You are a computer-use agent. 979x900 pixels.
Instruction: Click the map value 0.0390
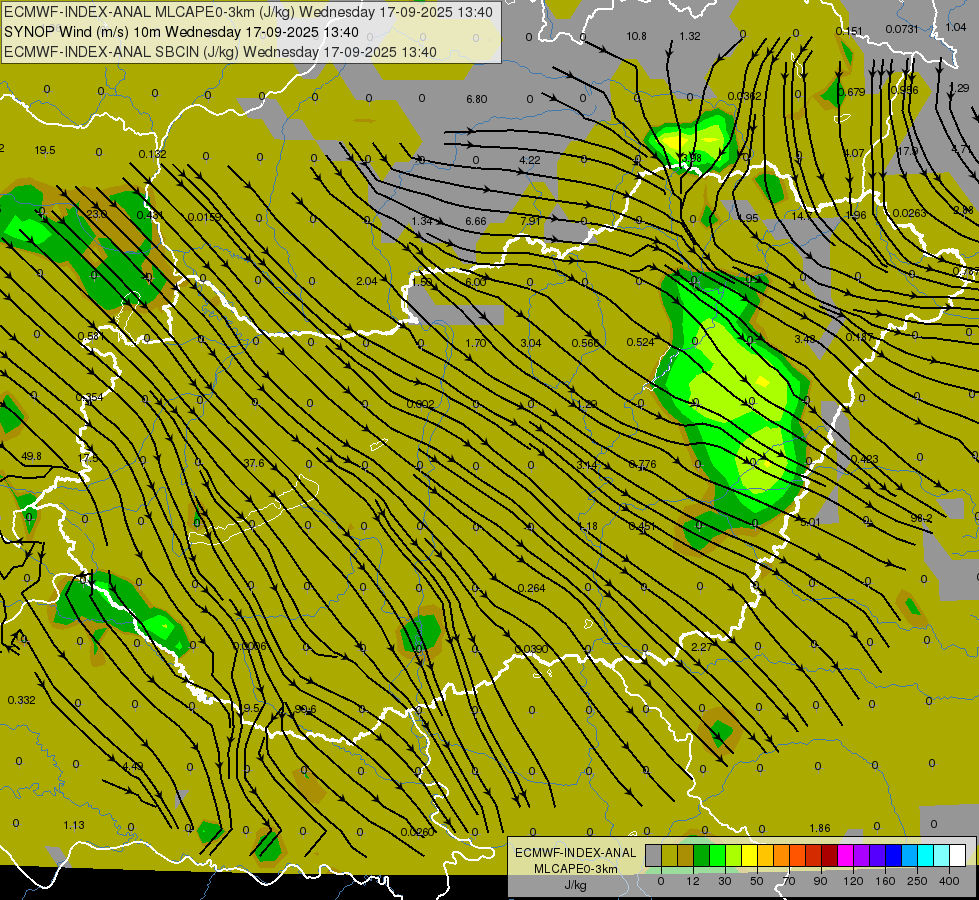531,650
